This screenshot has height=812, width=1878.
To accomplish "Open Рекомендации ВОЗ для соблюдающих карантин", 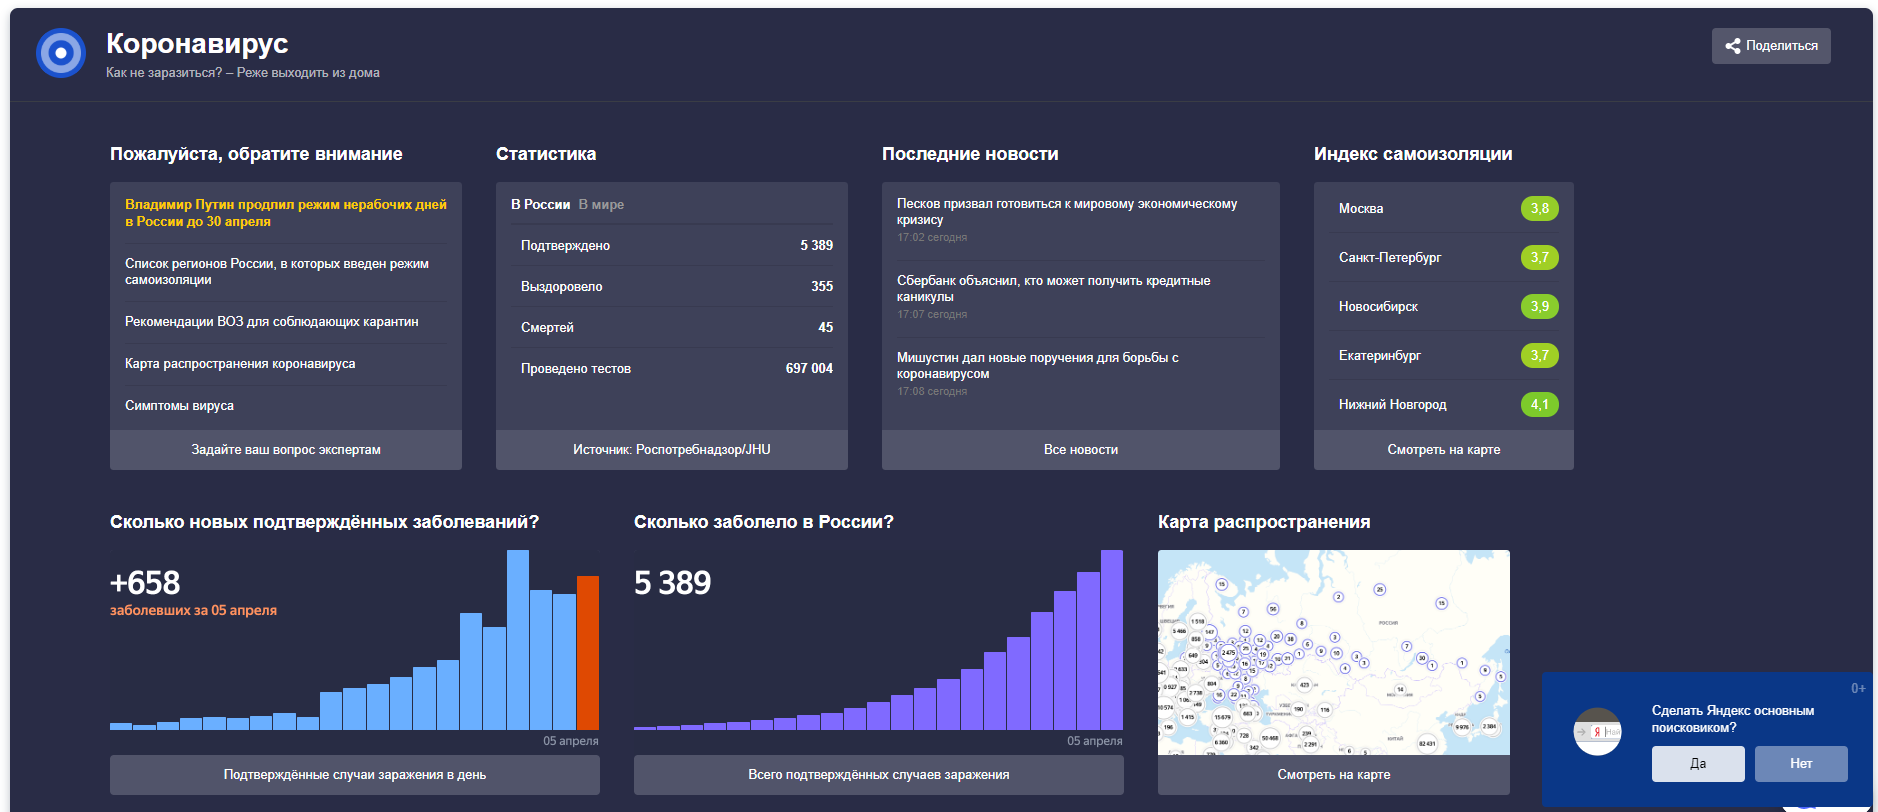I will point(272,322).
